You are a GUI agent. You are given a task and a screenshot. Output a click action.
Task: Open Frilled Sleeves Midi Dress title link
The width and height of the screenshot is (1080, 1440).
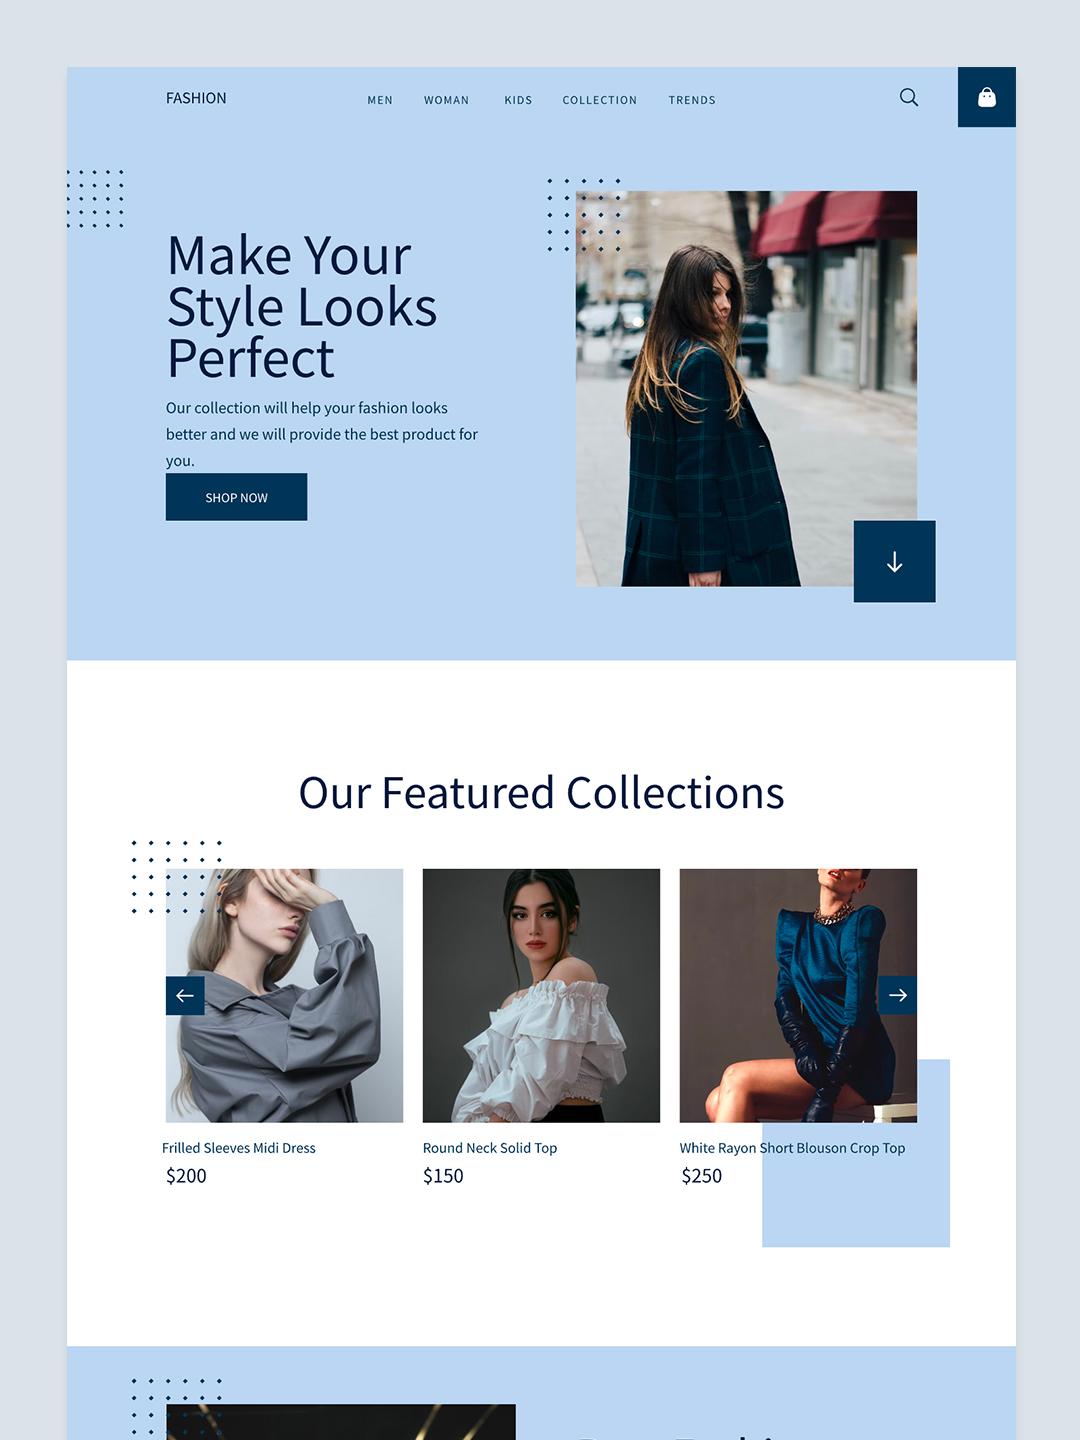pos(239,1148)
